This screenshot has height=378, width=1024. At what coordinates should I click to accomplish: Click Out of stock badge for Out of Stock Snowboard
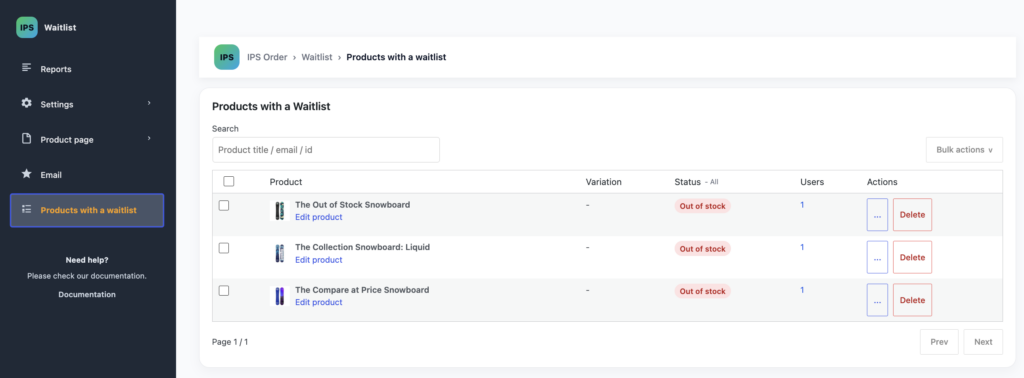coord(702,206)
